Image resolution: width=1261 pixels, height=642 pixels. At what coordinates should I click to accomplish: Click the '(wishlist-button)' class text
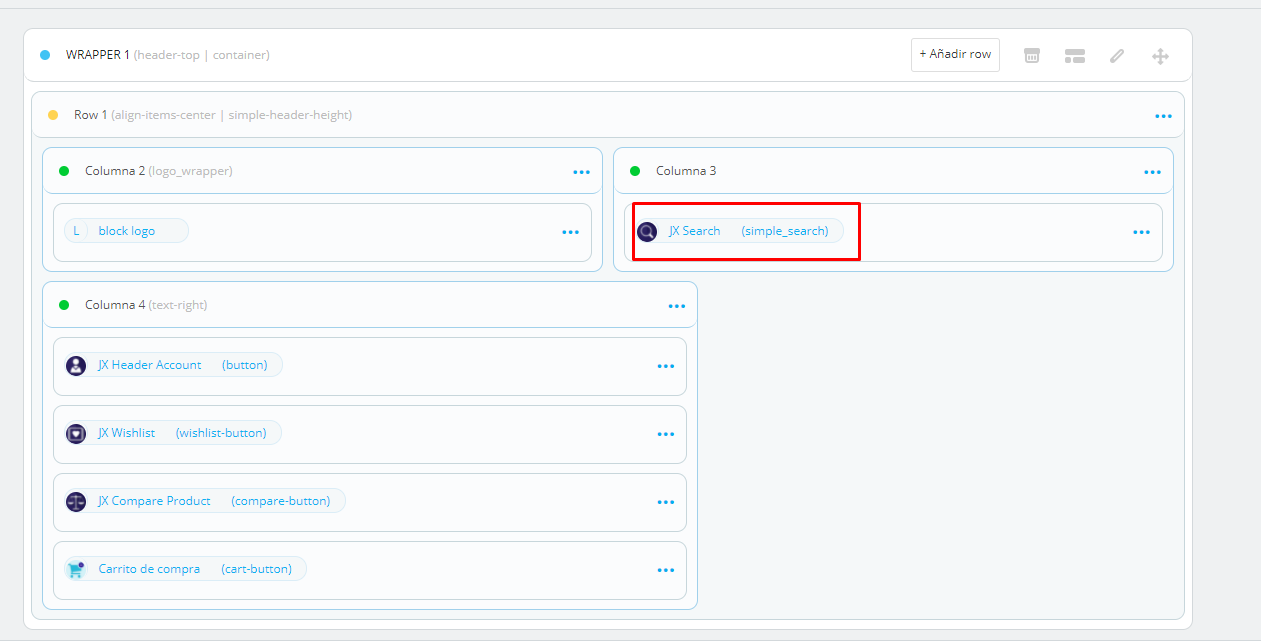[221, 433]
